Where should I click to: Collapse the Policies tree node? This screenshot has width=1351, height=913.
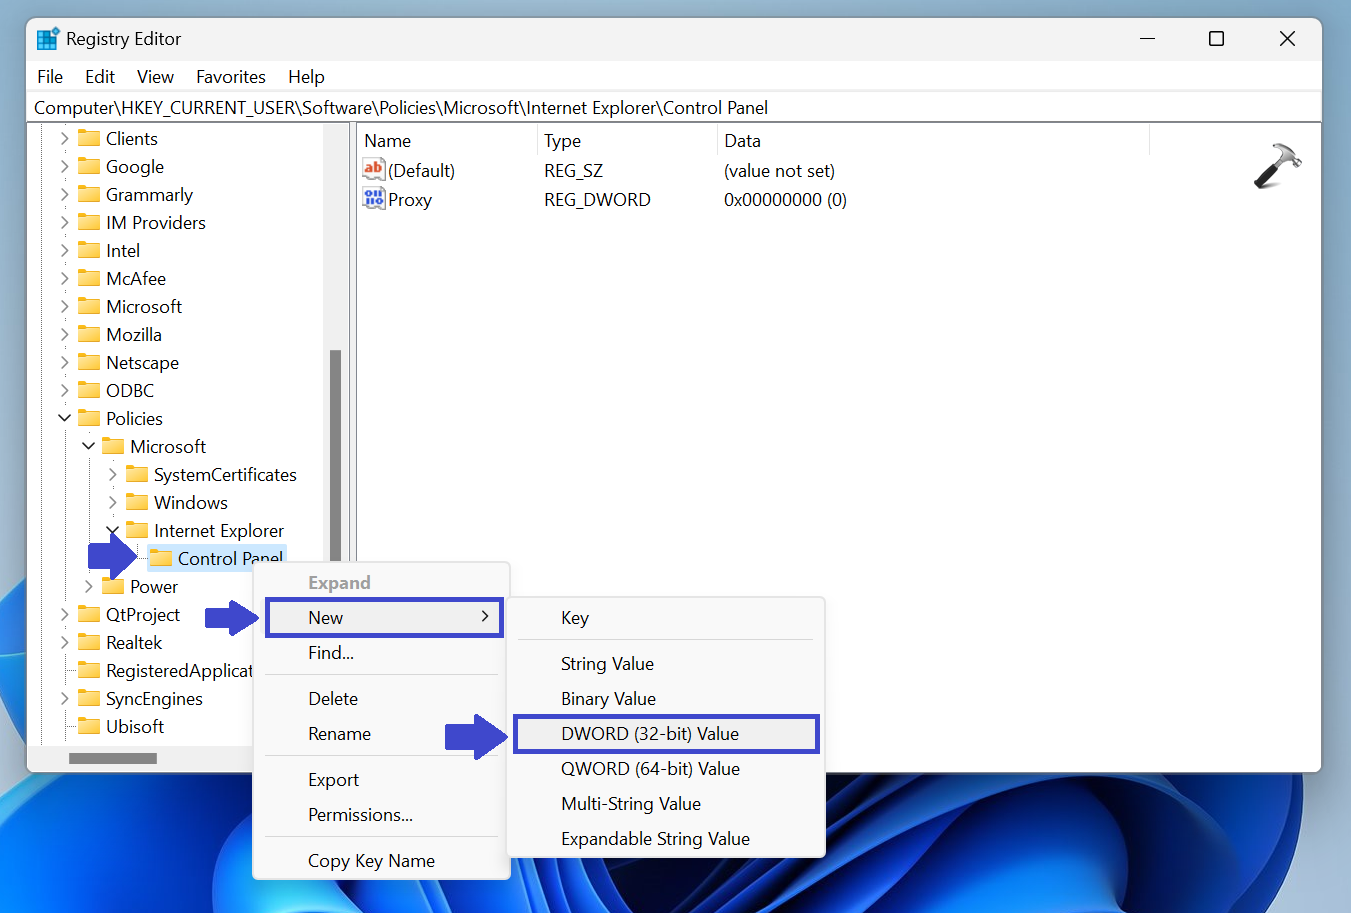tap(65, 418)
